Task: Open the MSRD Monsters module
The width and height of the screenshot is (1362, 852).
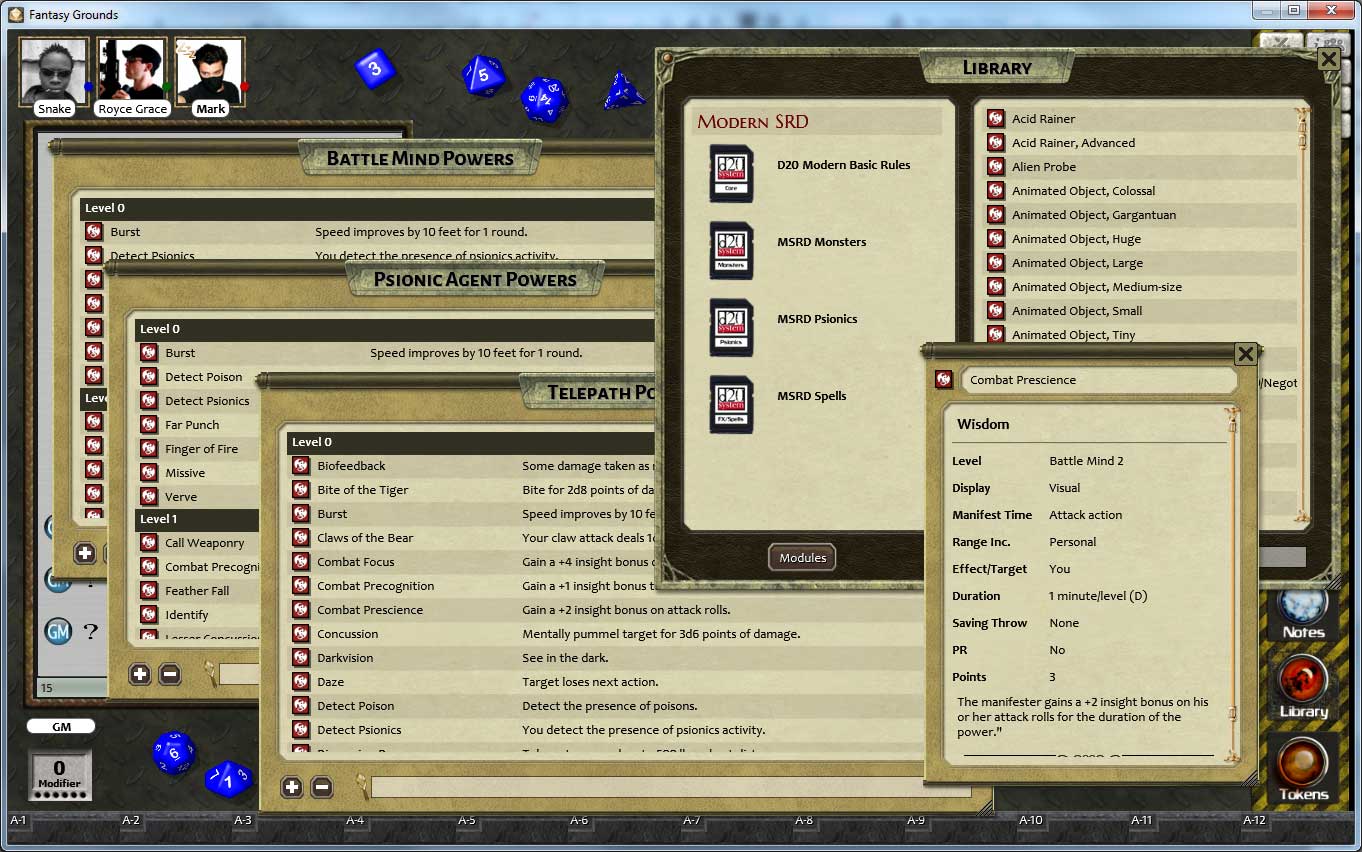Action: (730, 249)
